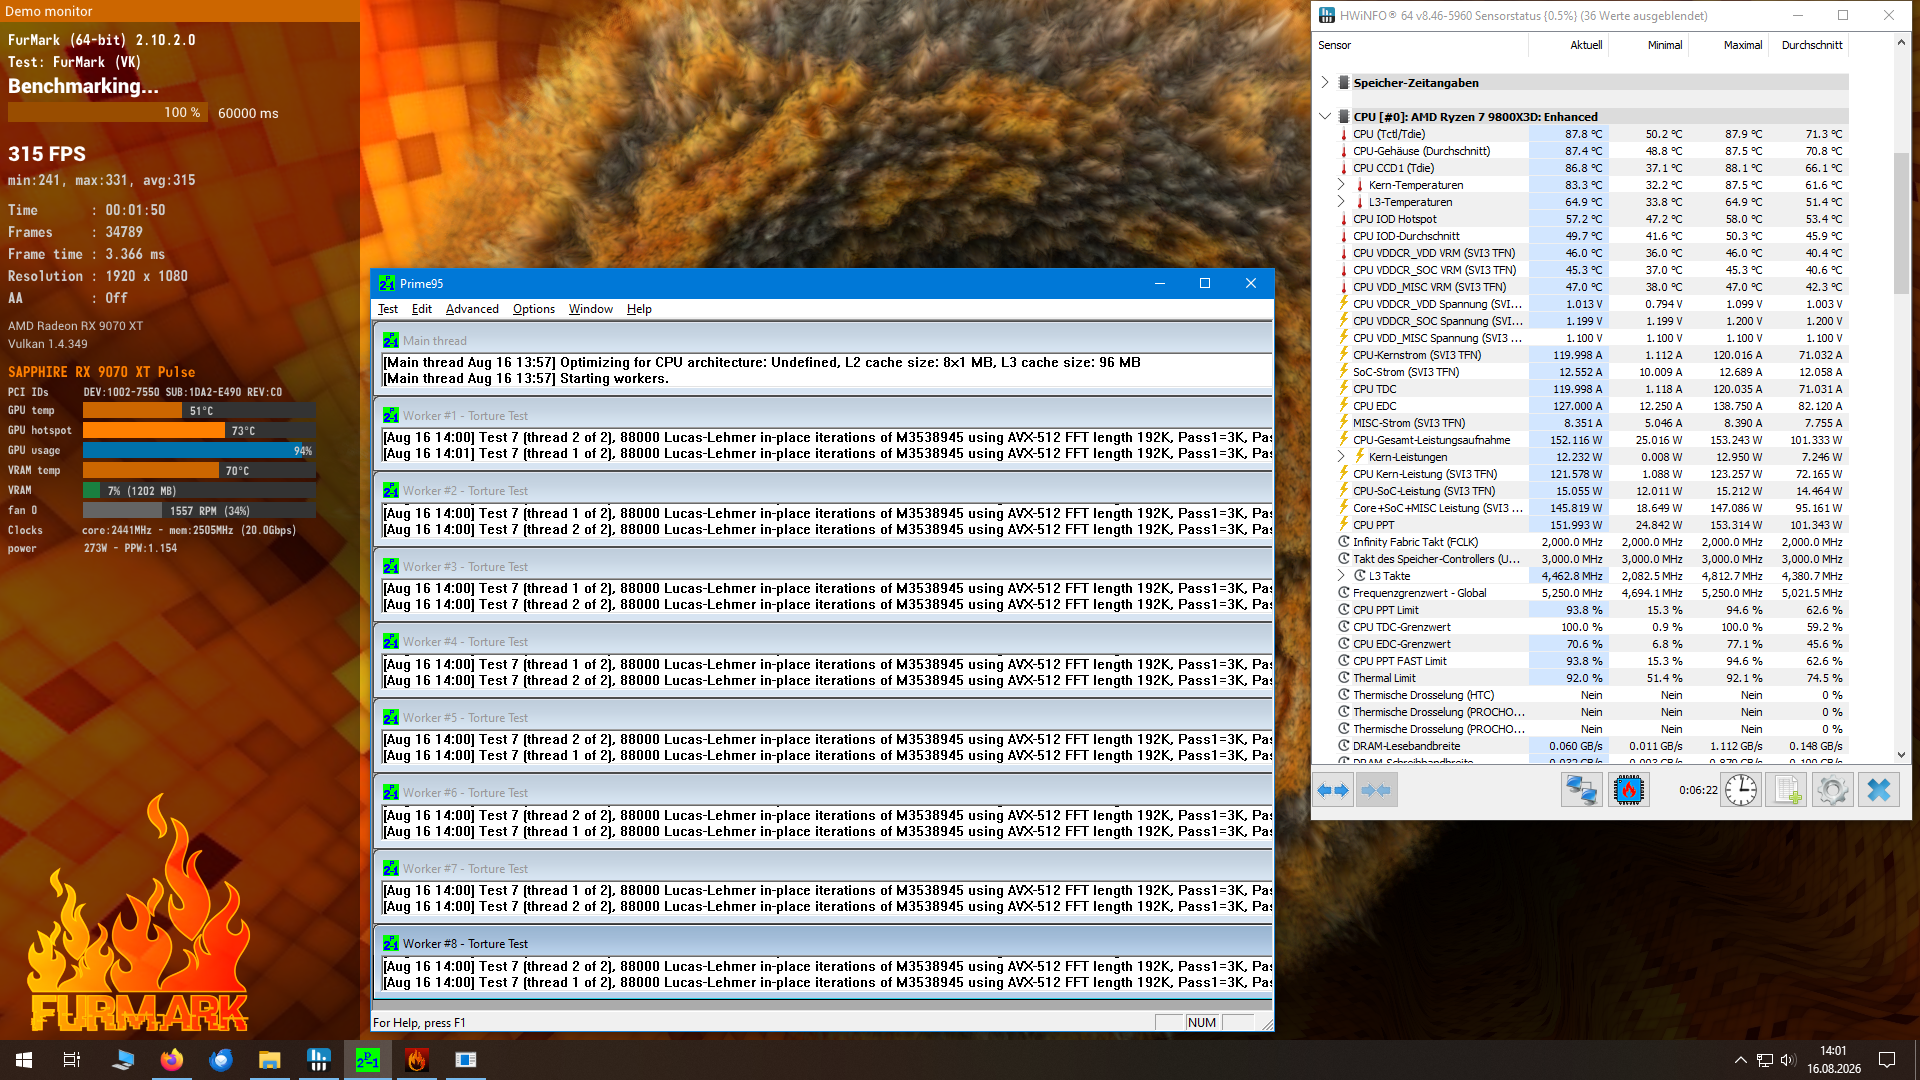Click HWiNFO scrollbar up arrow
Screen dimensions: 1920x1080
point(1901,42)
